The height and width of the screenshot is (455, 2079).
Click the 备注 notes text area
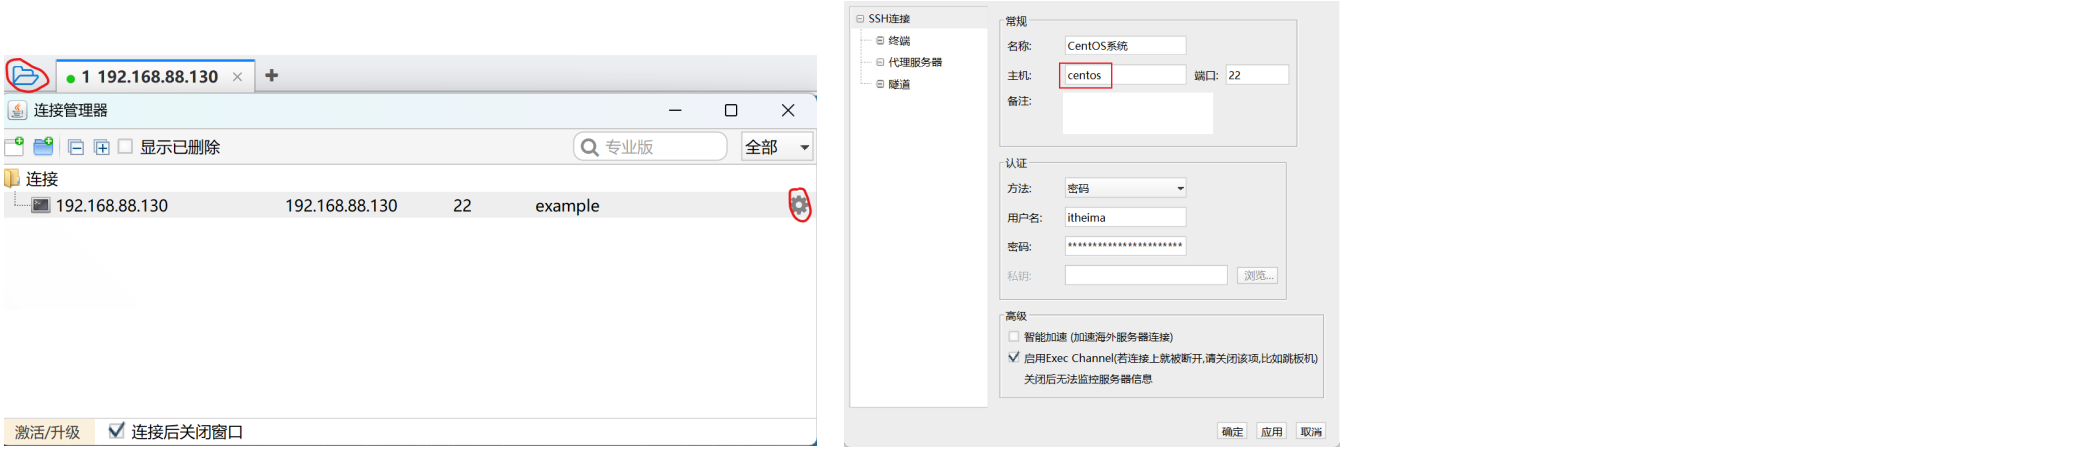(1138, 113)
